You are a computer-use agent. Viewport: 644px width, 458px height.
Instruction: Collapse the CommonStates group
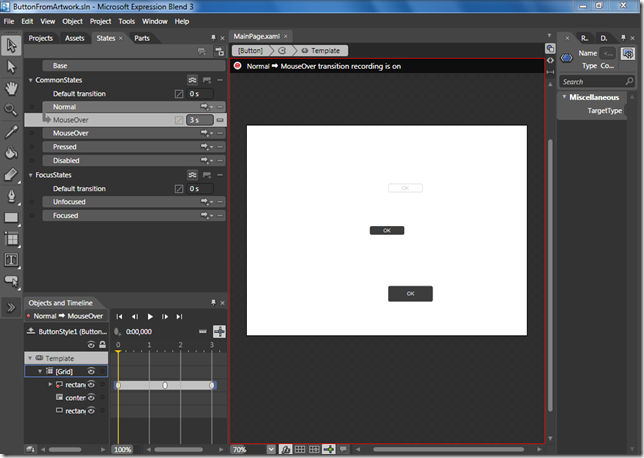click(x=30, y=80)
